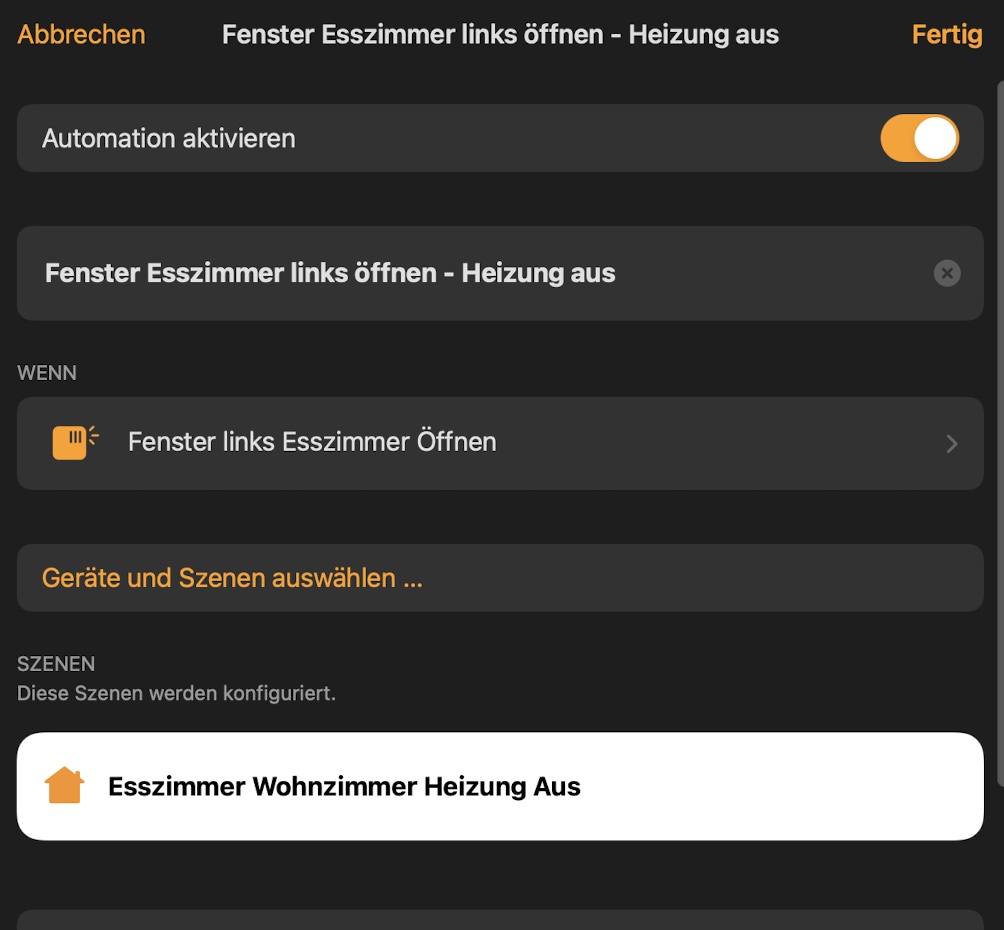
Task: Click the WENN section header
Action: click(x=47, y=373)
